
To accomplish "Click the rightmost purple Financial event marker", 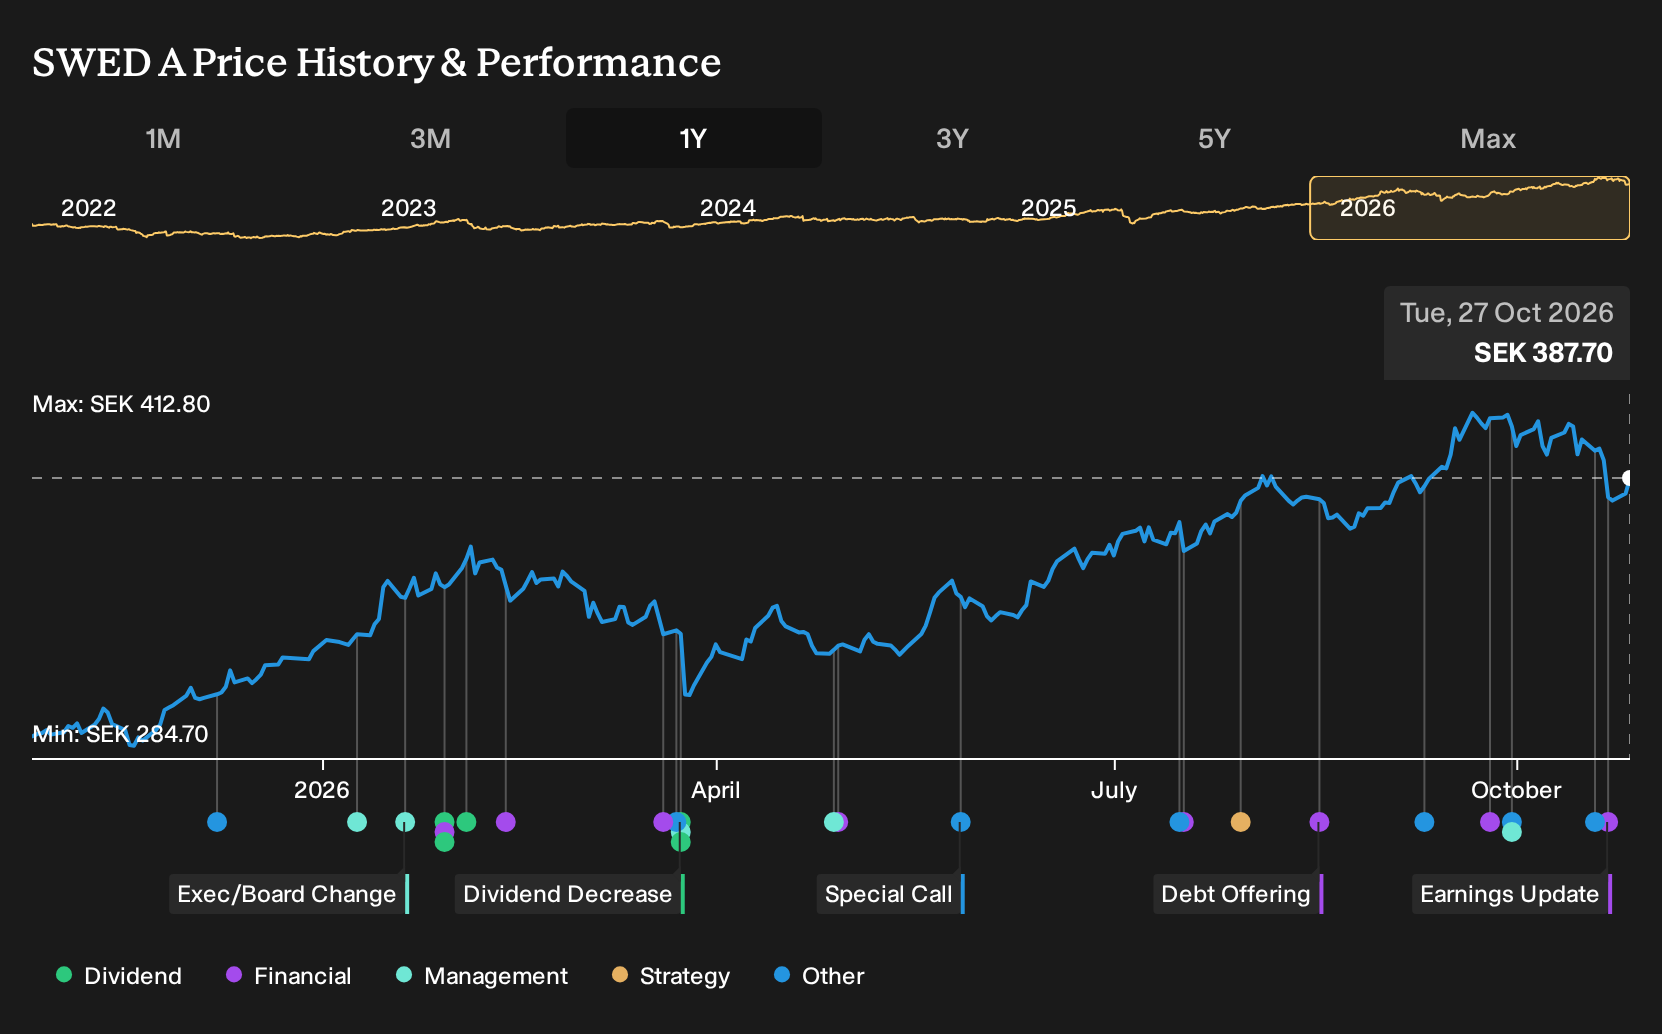I will (x=1608, y=822).
